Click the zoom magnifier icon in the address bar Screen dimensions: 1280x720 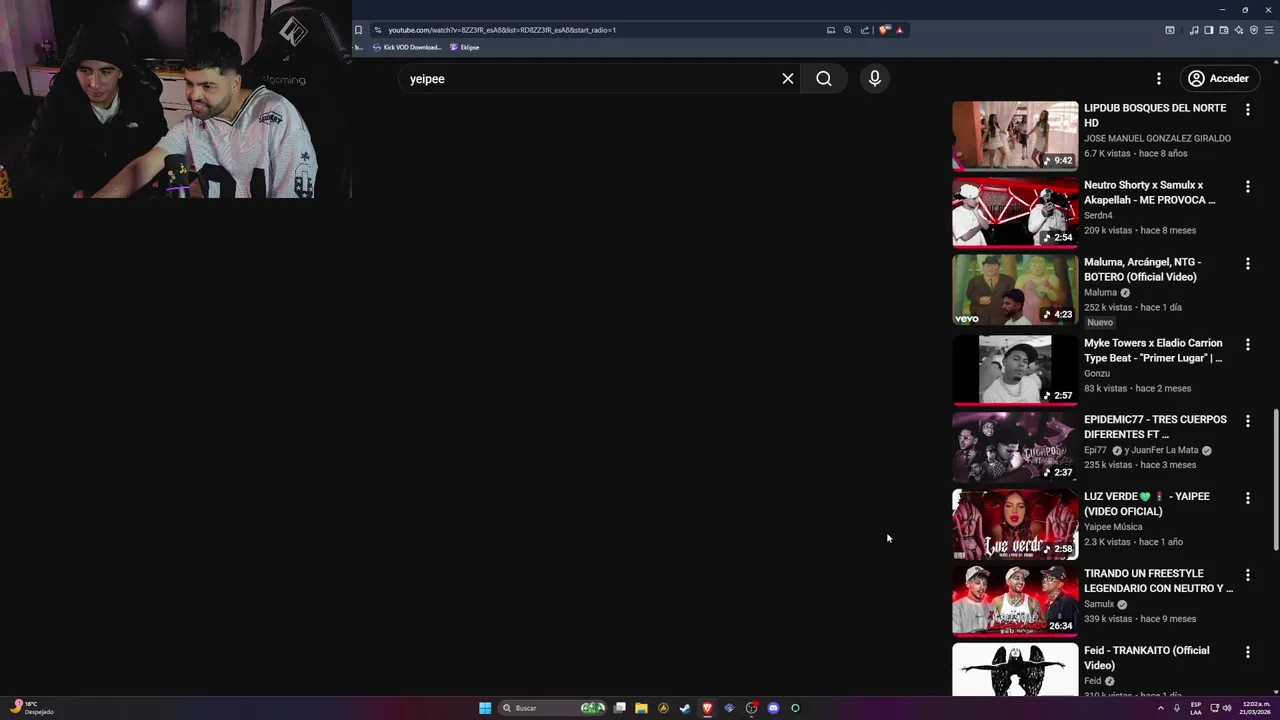(848, 30)
